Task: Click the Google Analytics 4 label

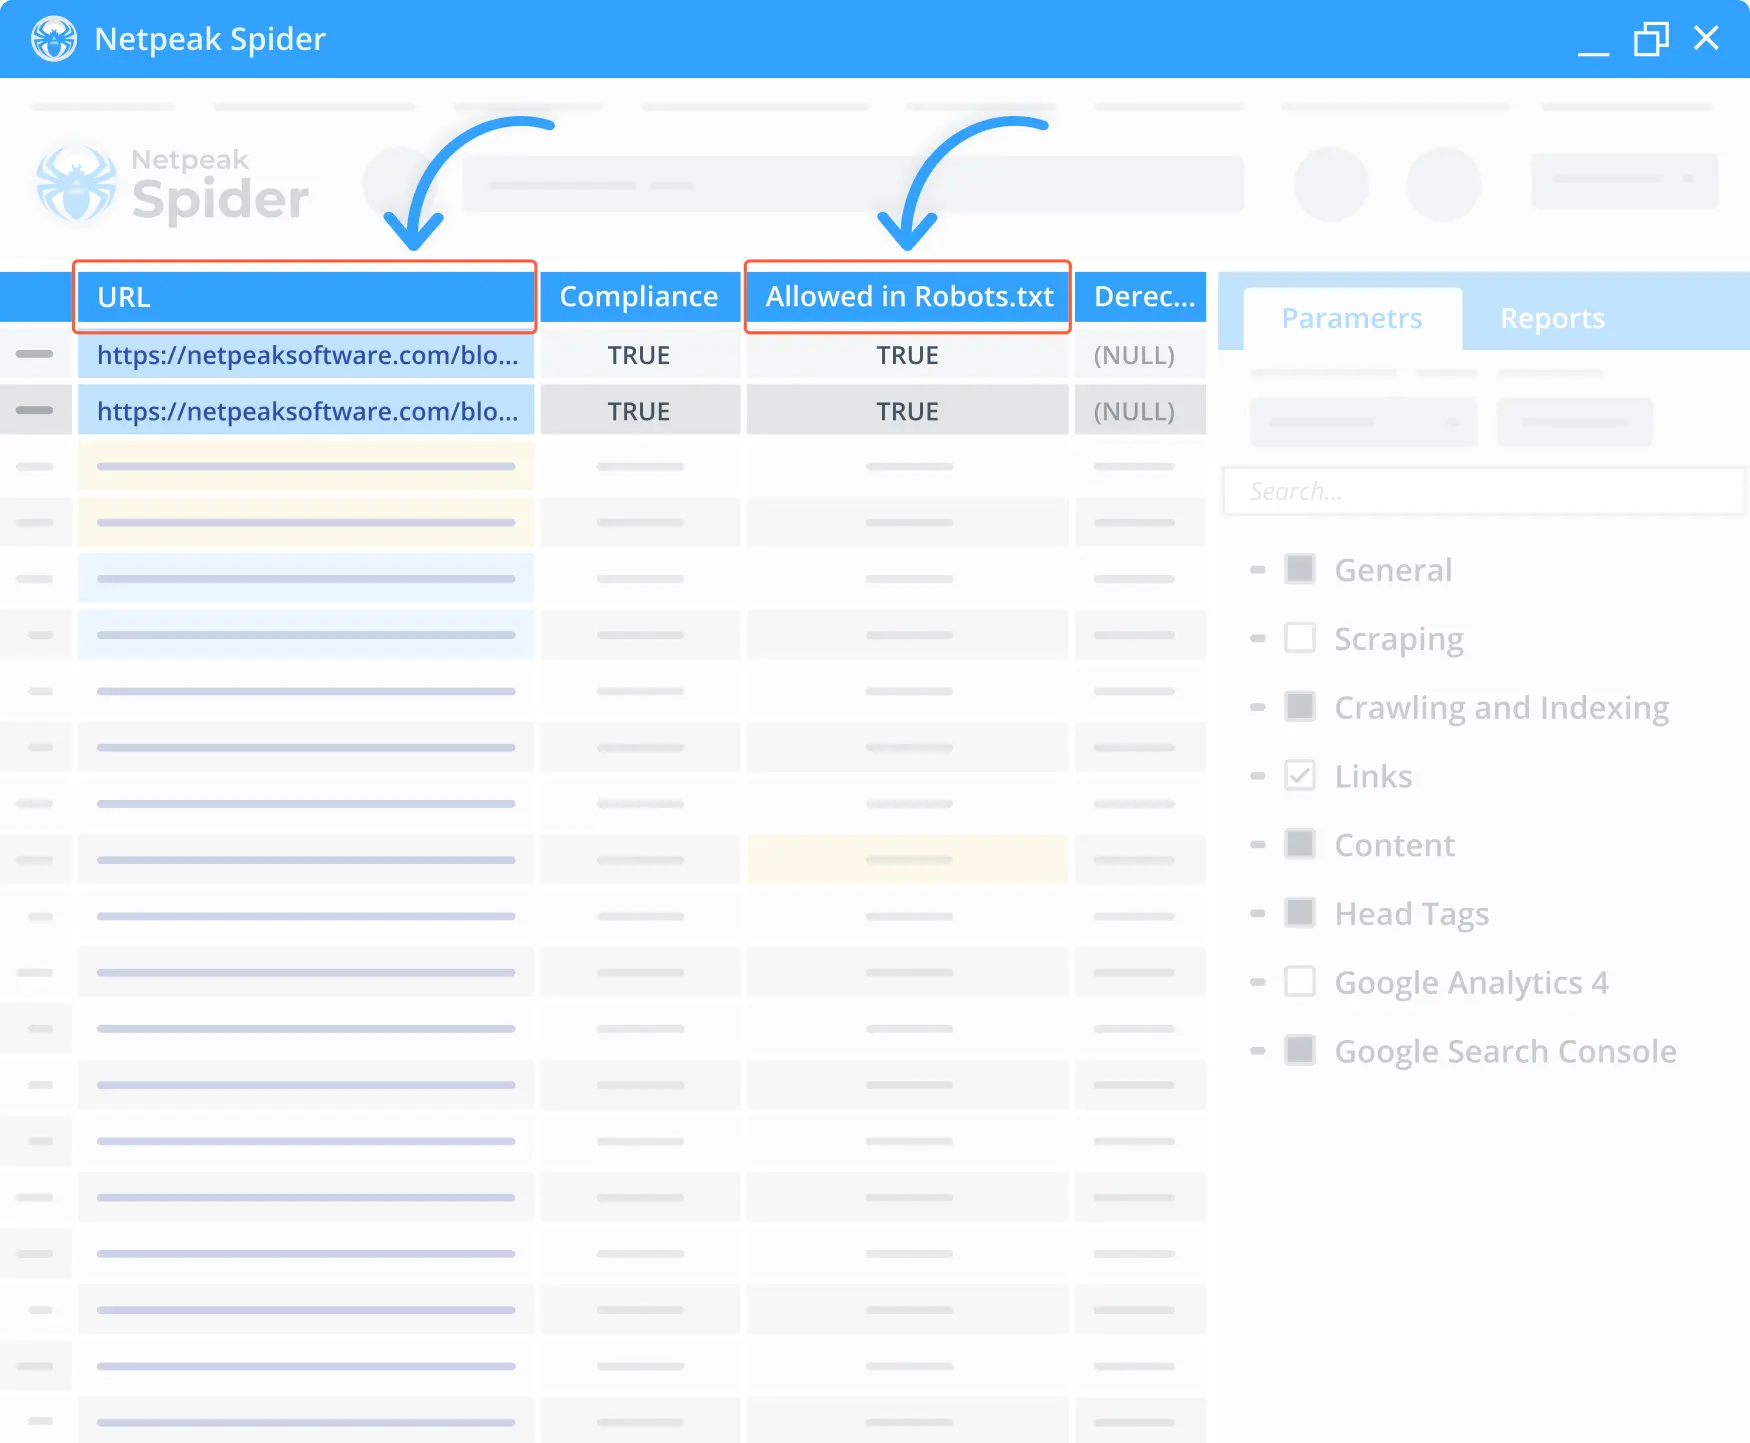Action: click(x=1471, y=984)
